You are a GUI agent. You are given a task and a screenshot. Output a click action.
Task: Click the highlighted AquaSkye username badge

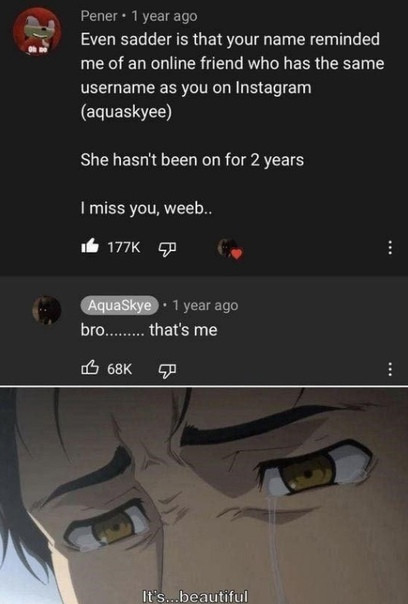pos(119,305)
